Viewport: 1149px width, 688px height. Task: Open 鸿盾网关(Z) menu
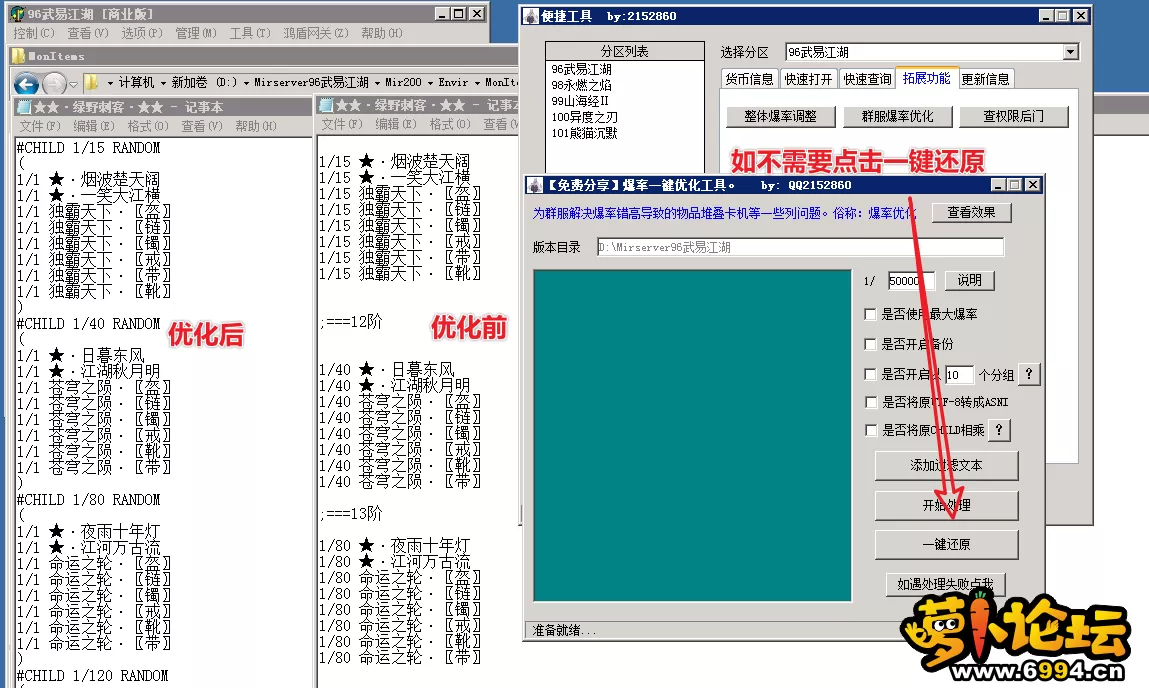(316, 33)
